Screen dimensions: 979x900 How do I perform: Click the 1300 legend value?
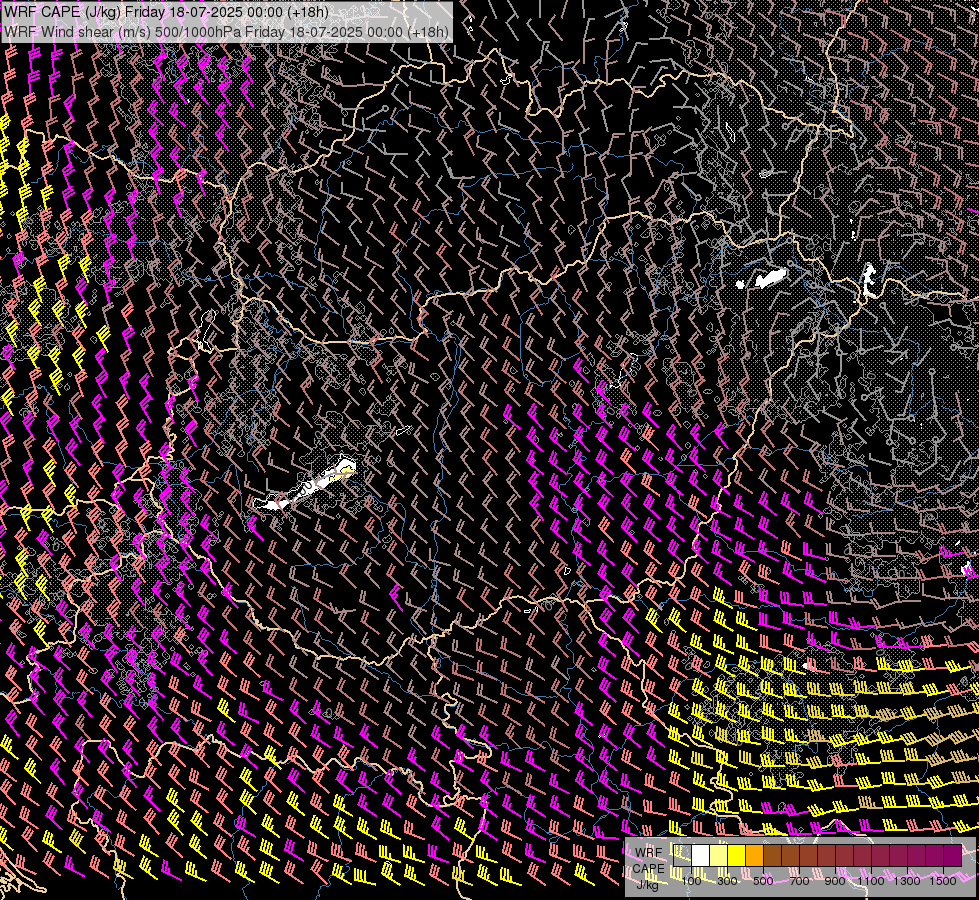(907, 881)
